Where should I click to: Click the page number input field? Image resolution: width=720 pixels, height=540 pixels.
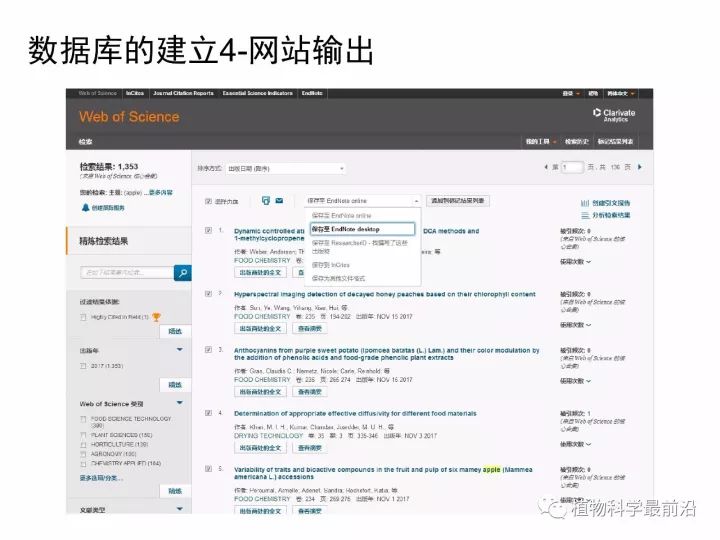pos(573,167)
